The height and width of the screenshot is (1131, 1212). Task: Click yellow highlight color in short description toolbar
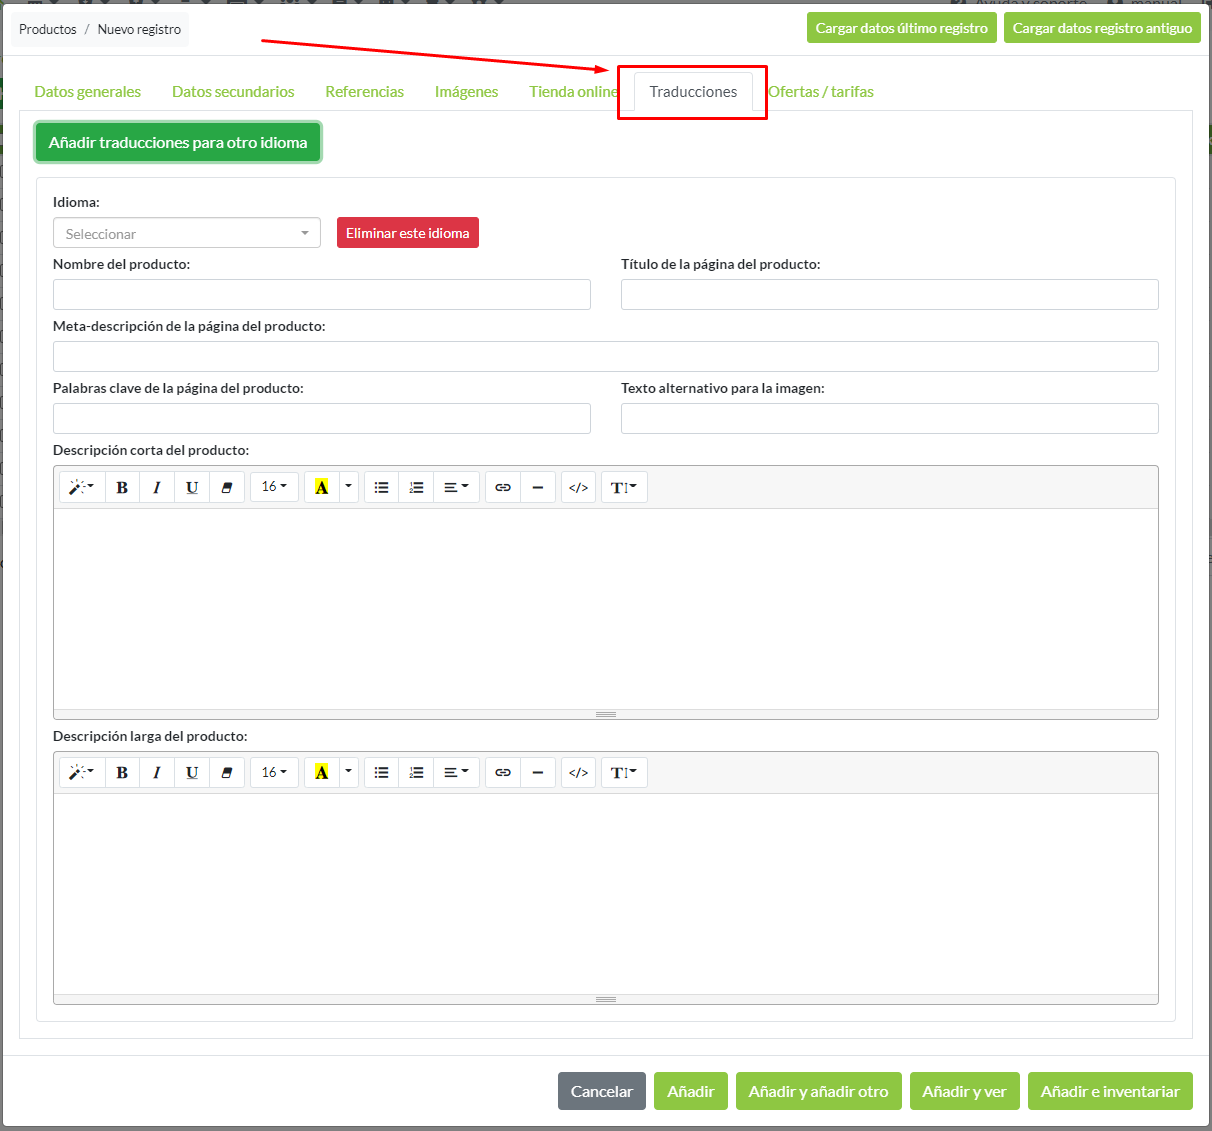pyautogui.click(x=321, y=487)
